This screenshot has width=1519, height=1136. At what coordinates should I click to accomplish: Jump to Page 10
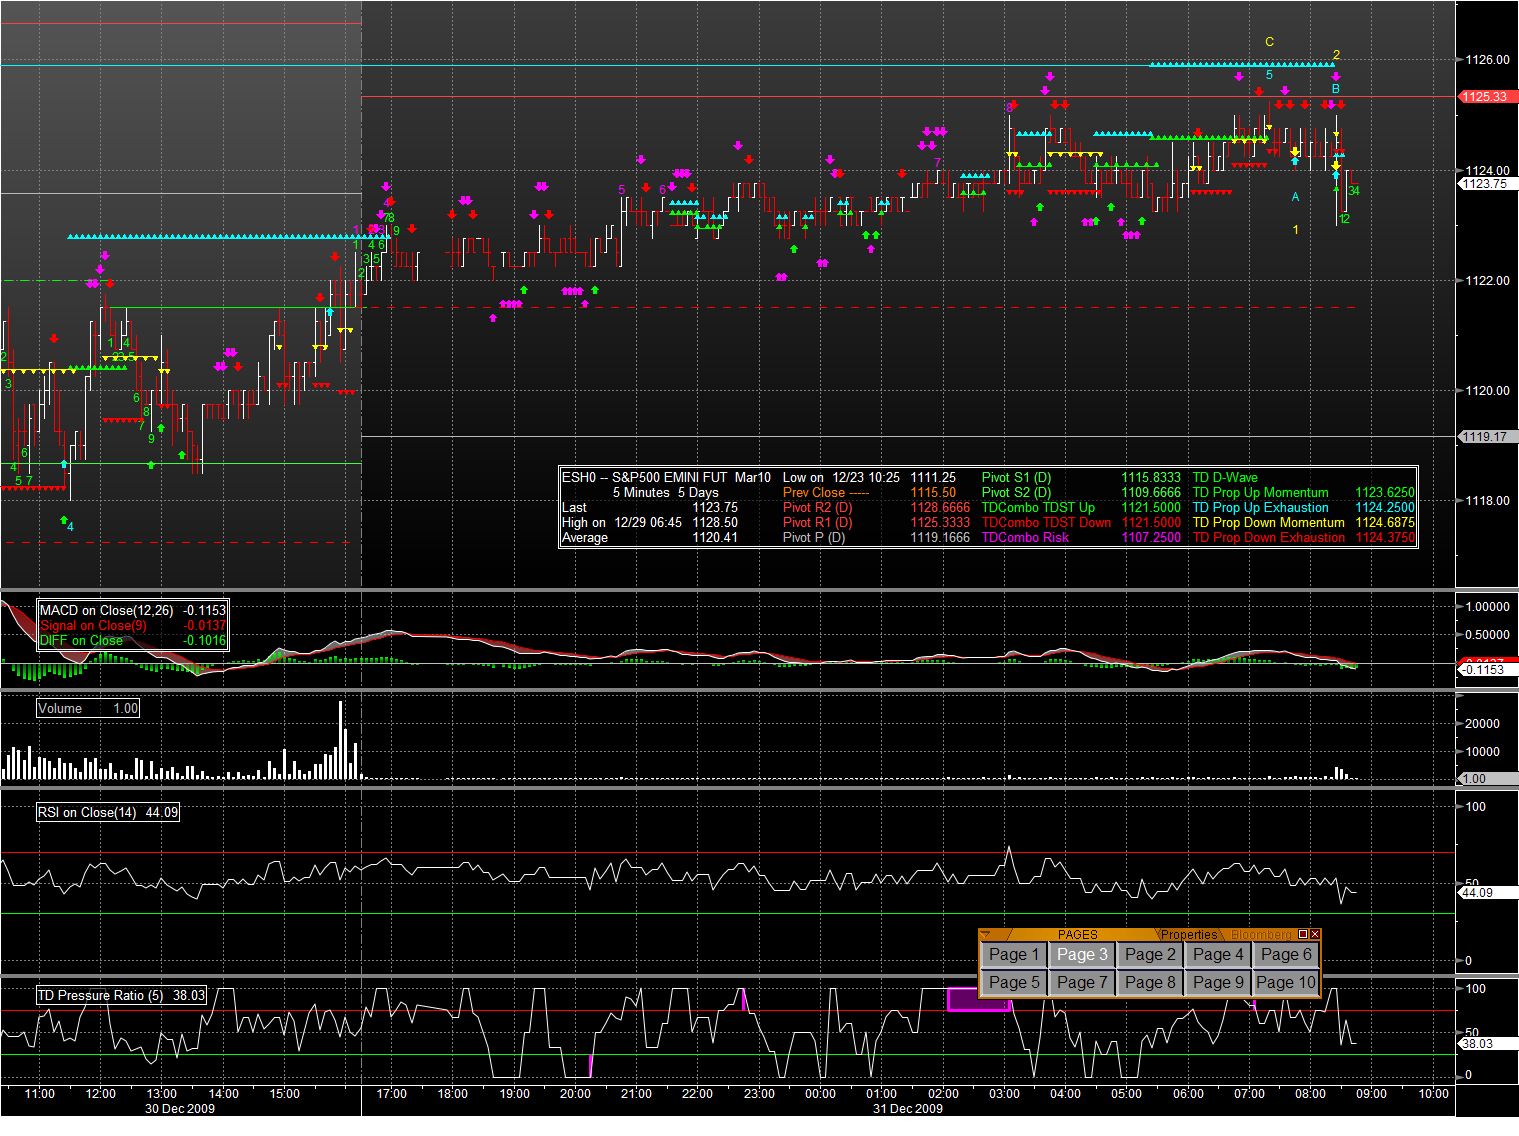pos(1286,983)
